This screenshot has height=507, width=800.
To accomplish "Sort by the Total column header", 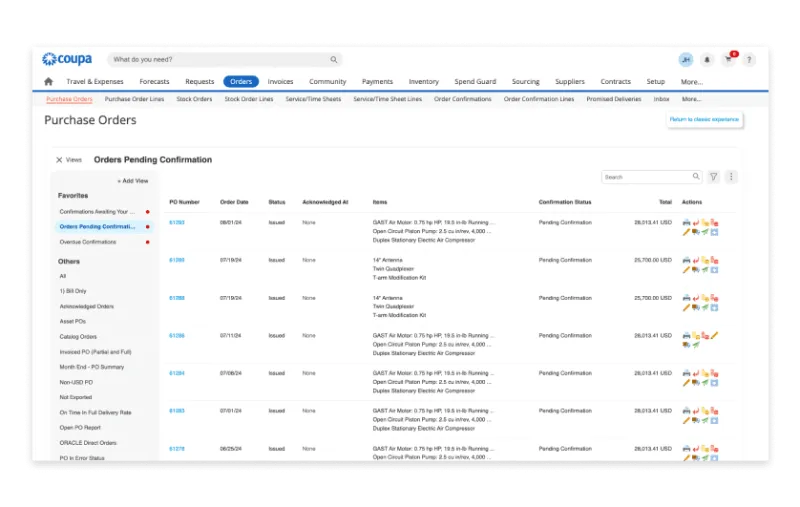I will pos(665,202).
